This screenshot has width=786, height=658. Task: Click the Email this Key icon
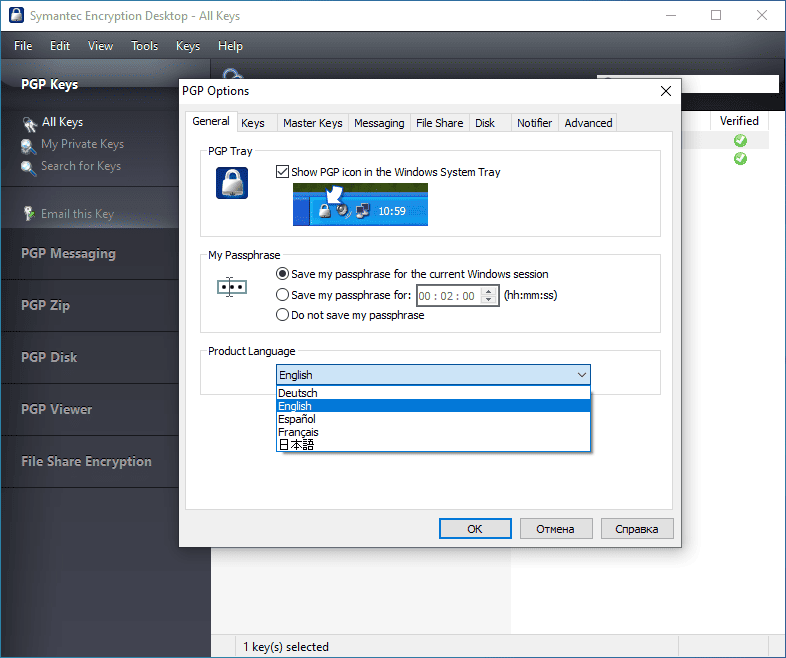click(29, 213)
